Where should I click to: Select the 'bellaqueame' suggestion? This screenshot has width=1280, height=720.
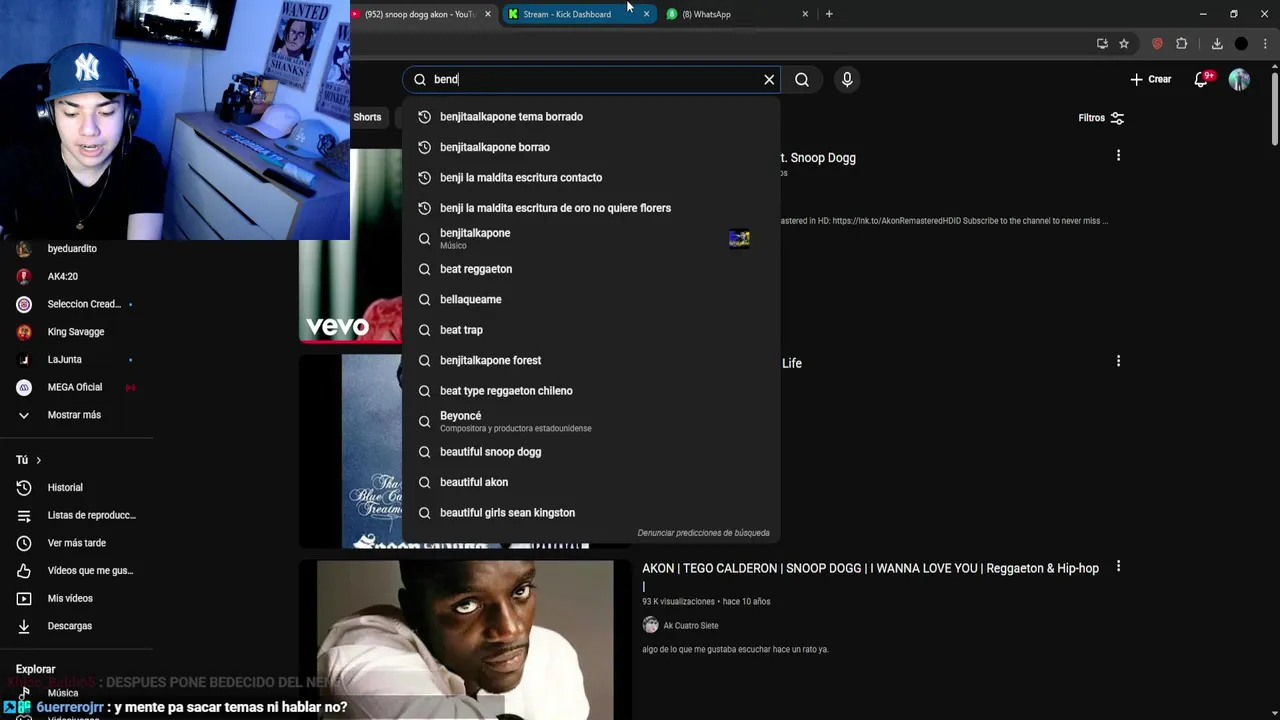pyautogui.click(x=590, y=299)
